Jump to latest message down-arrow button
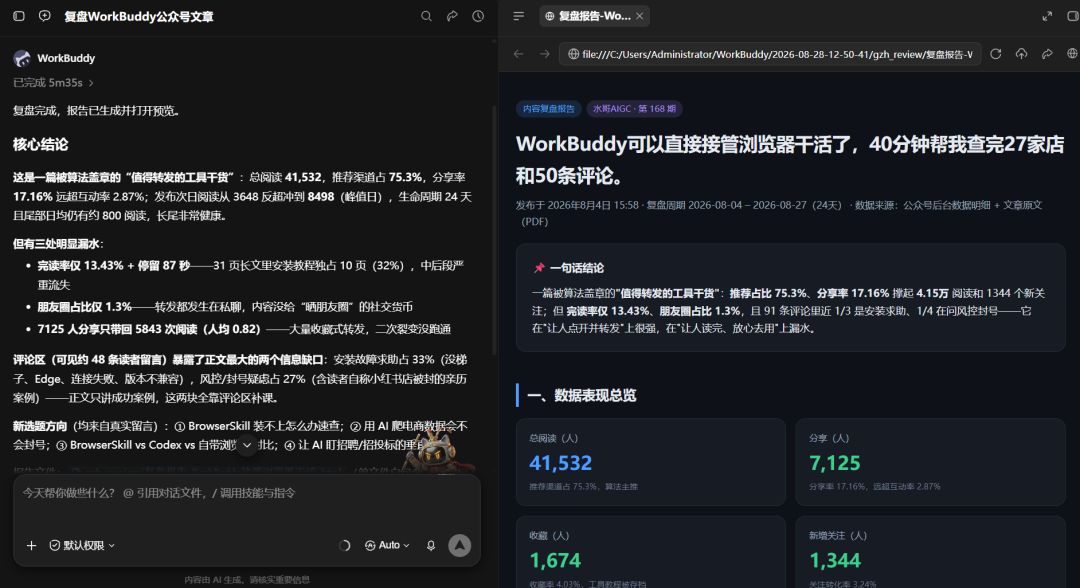 point(247,445)
